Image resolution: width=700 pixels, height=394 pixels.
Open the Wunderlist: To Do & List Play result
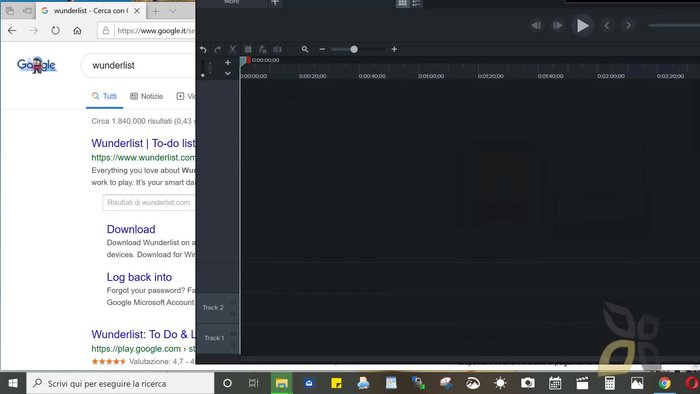(143, 334)
